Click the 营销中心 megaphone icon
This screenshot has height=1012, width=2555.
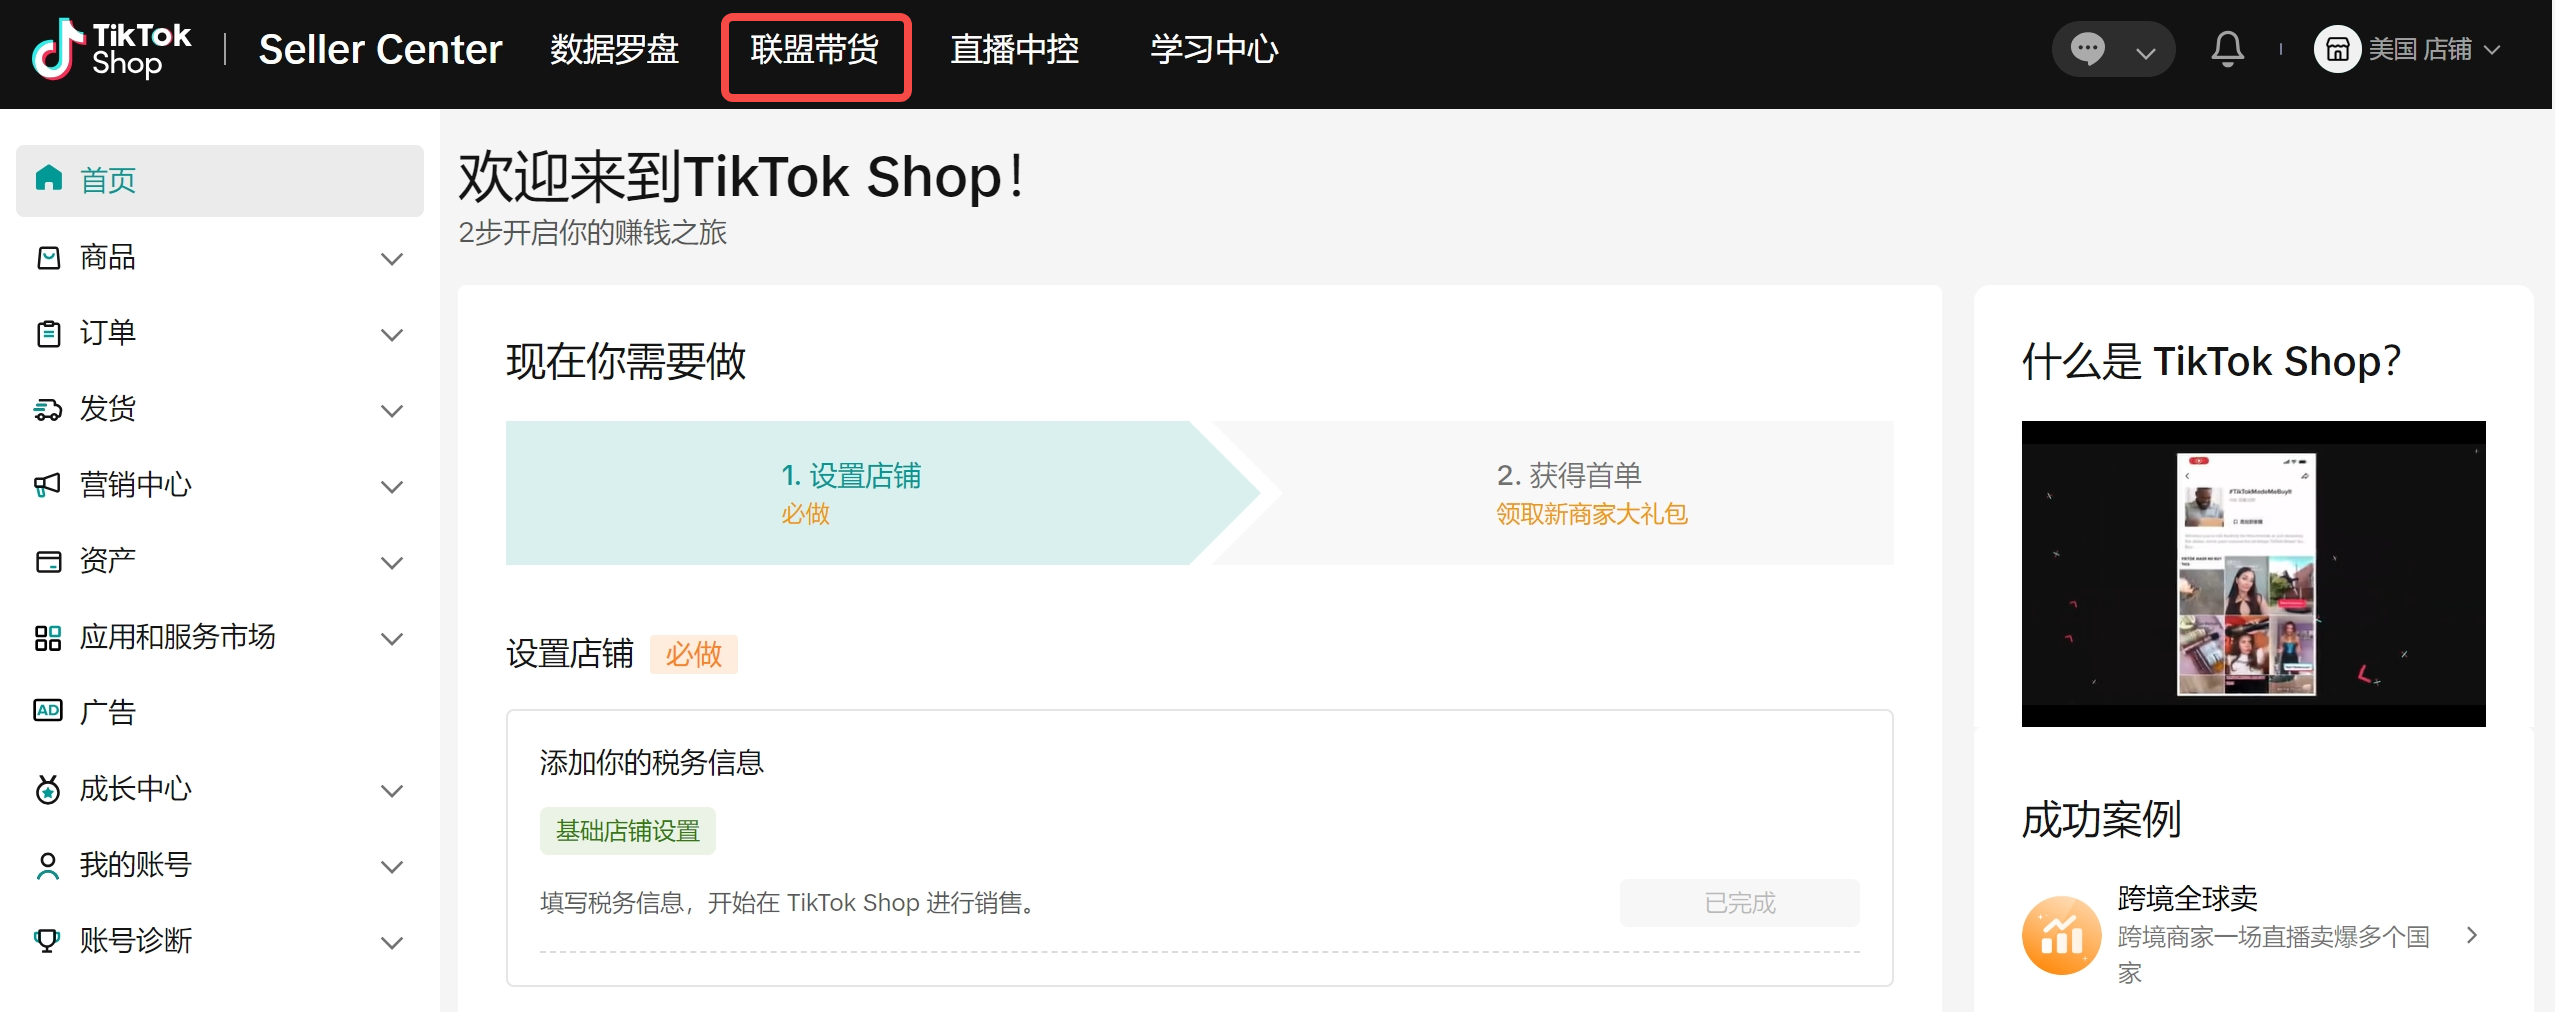[48, 485]
